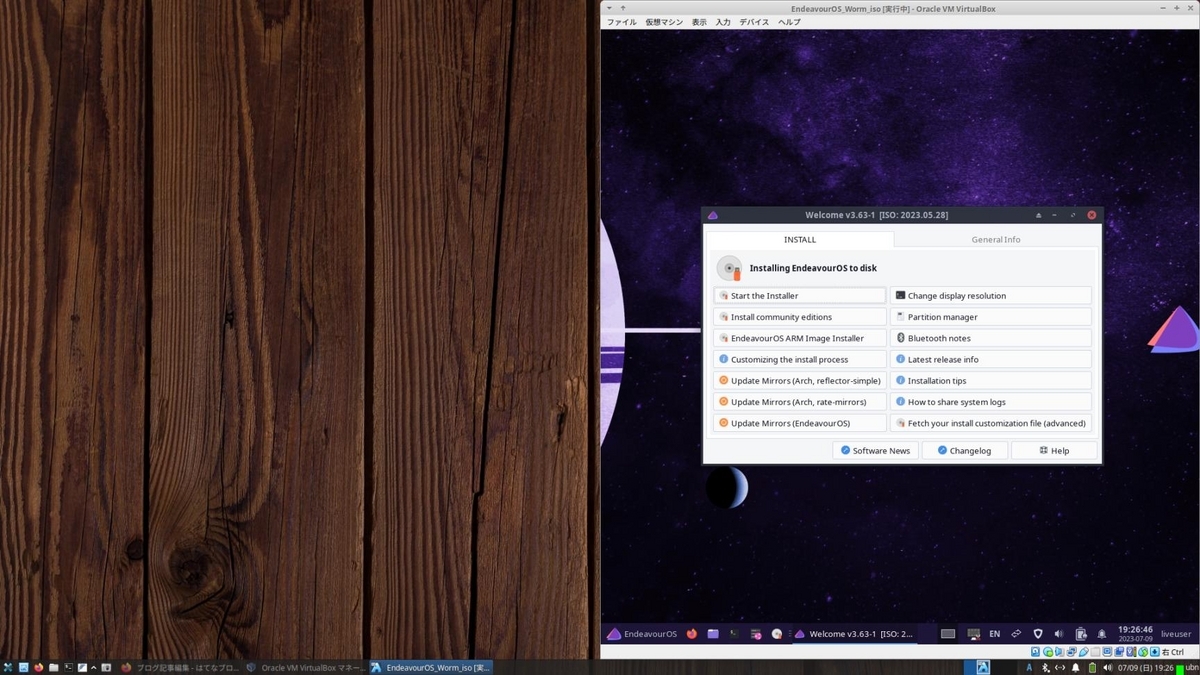Open host volume tray icon
This screenshot has height=675, width=1200.
pos(1108,667)
